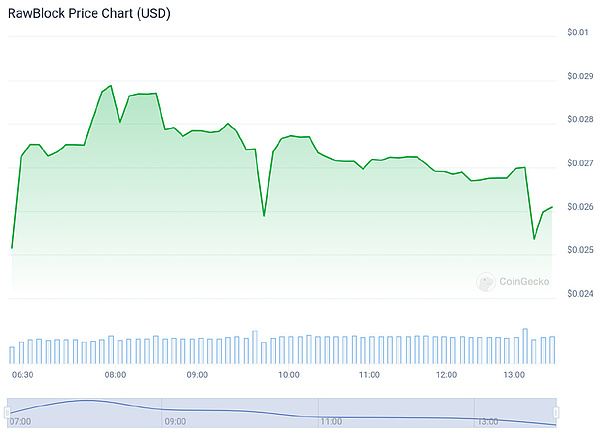
Task: Click the CoinGecko logo watermark
Action: point(514,283)
